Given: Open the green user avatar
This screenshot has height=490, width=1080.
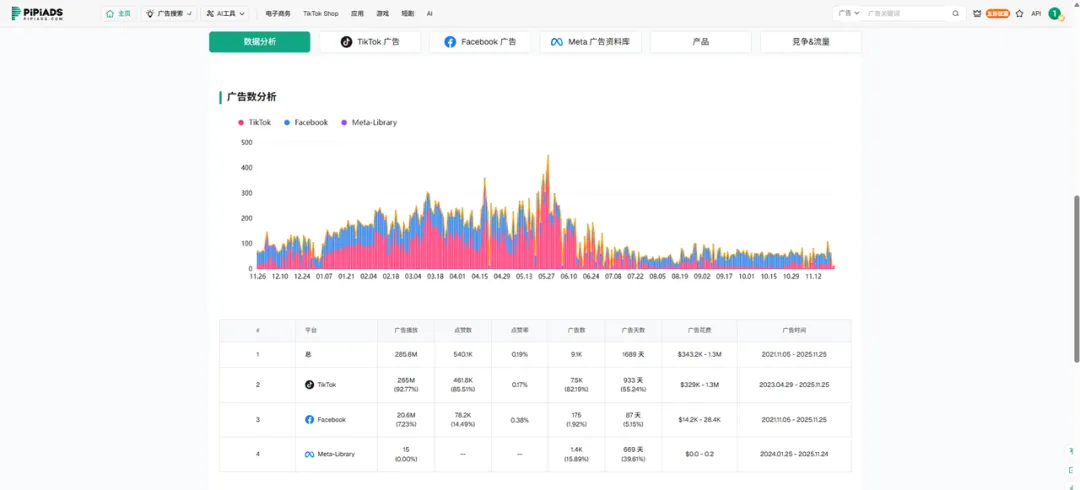Looking at the screenshot, I should click(x=1054, y=14).
